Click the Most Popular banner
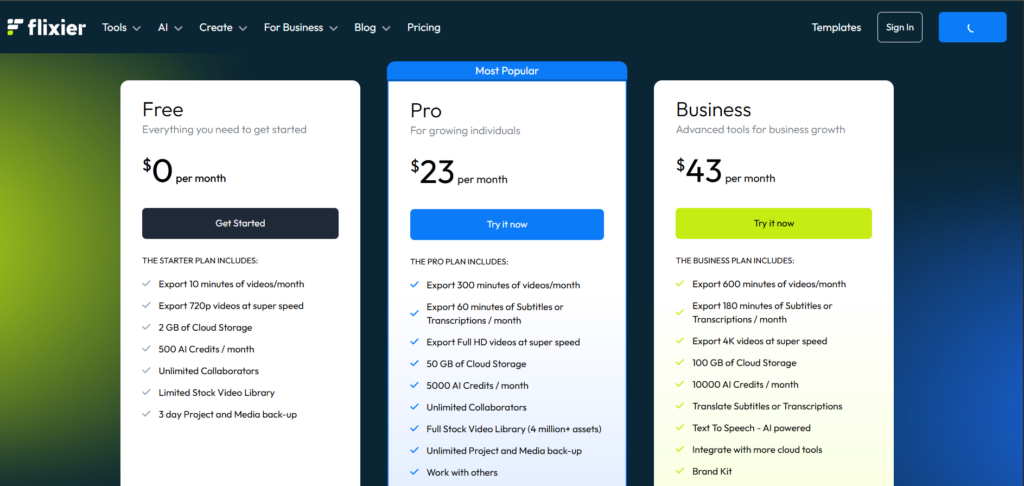This screenshot has width=1024, height=486. coord(507,71)
